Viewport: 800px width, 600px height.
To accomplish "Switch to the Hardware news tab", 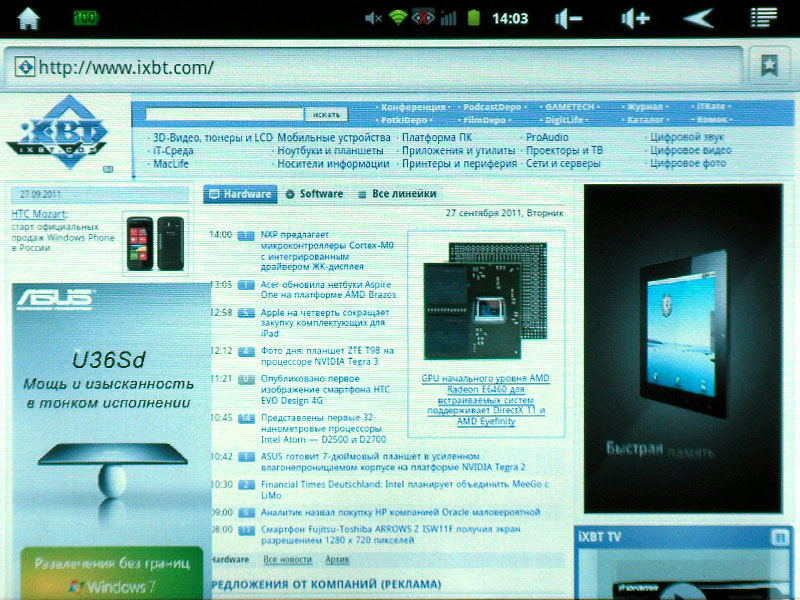I will [x=240, y=194].
